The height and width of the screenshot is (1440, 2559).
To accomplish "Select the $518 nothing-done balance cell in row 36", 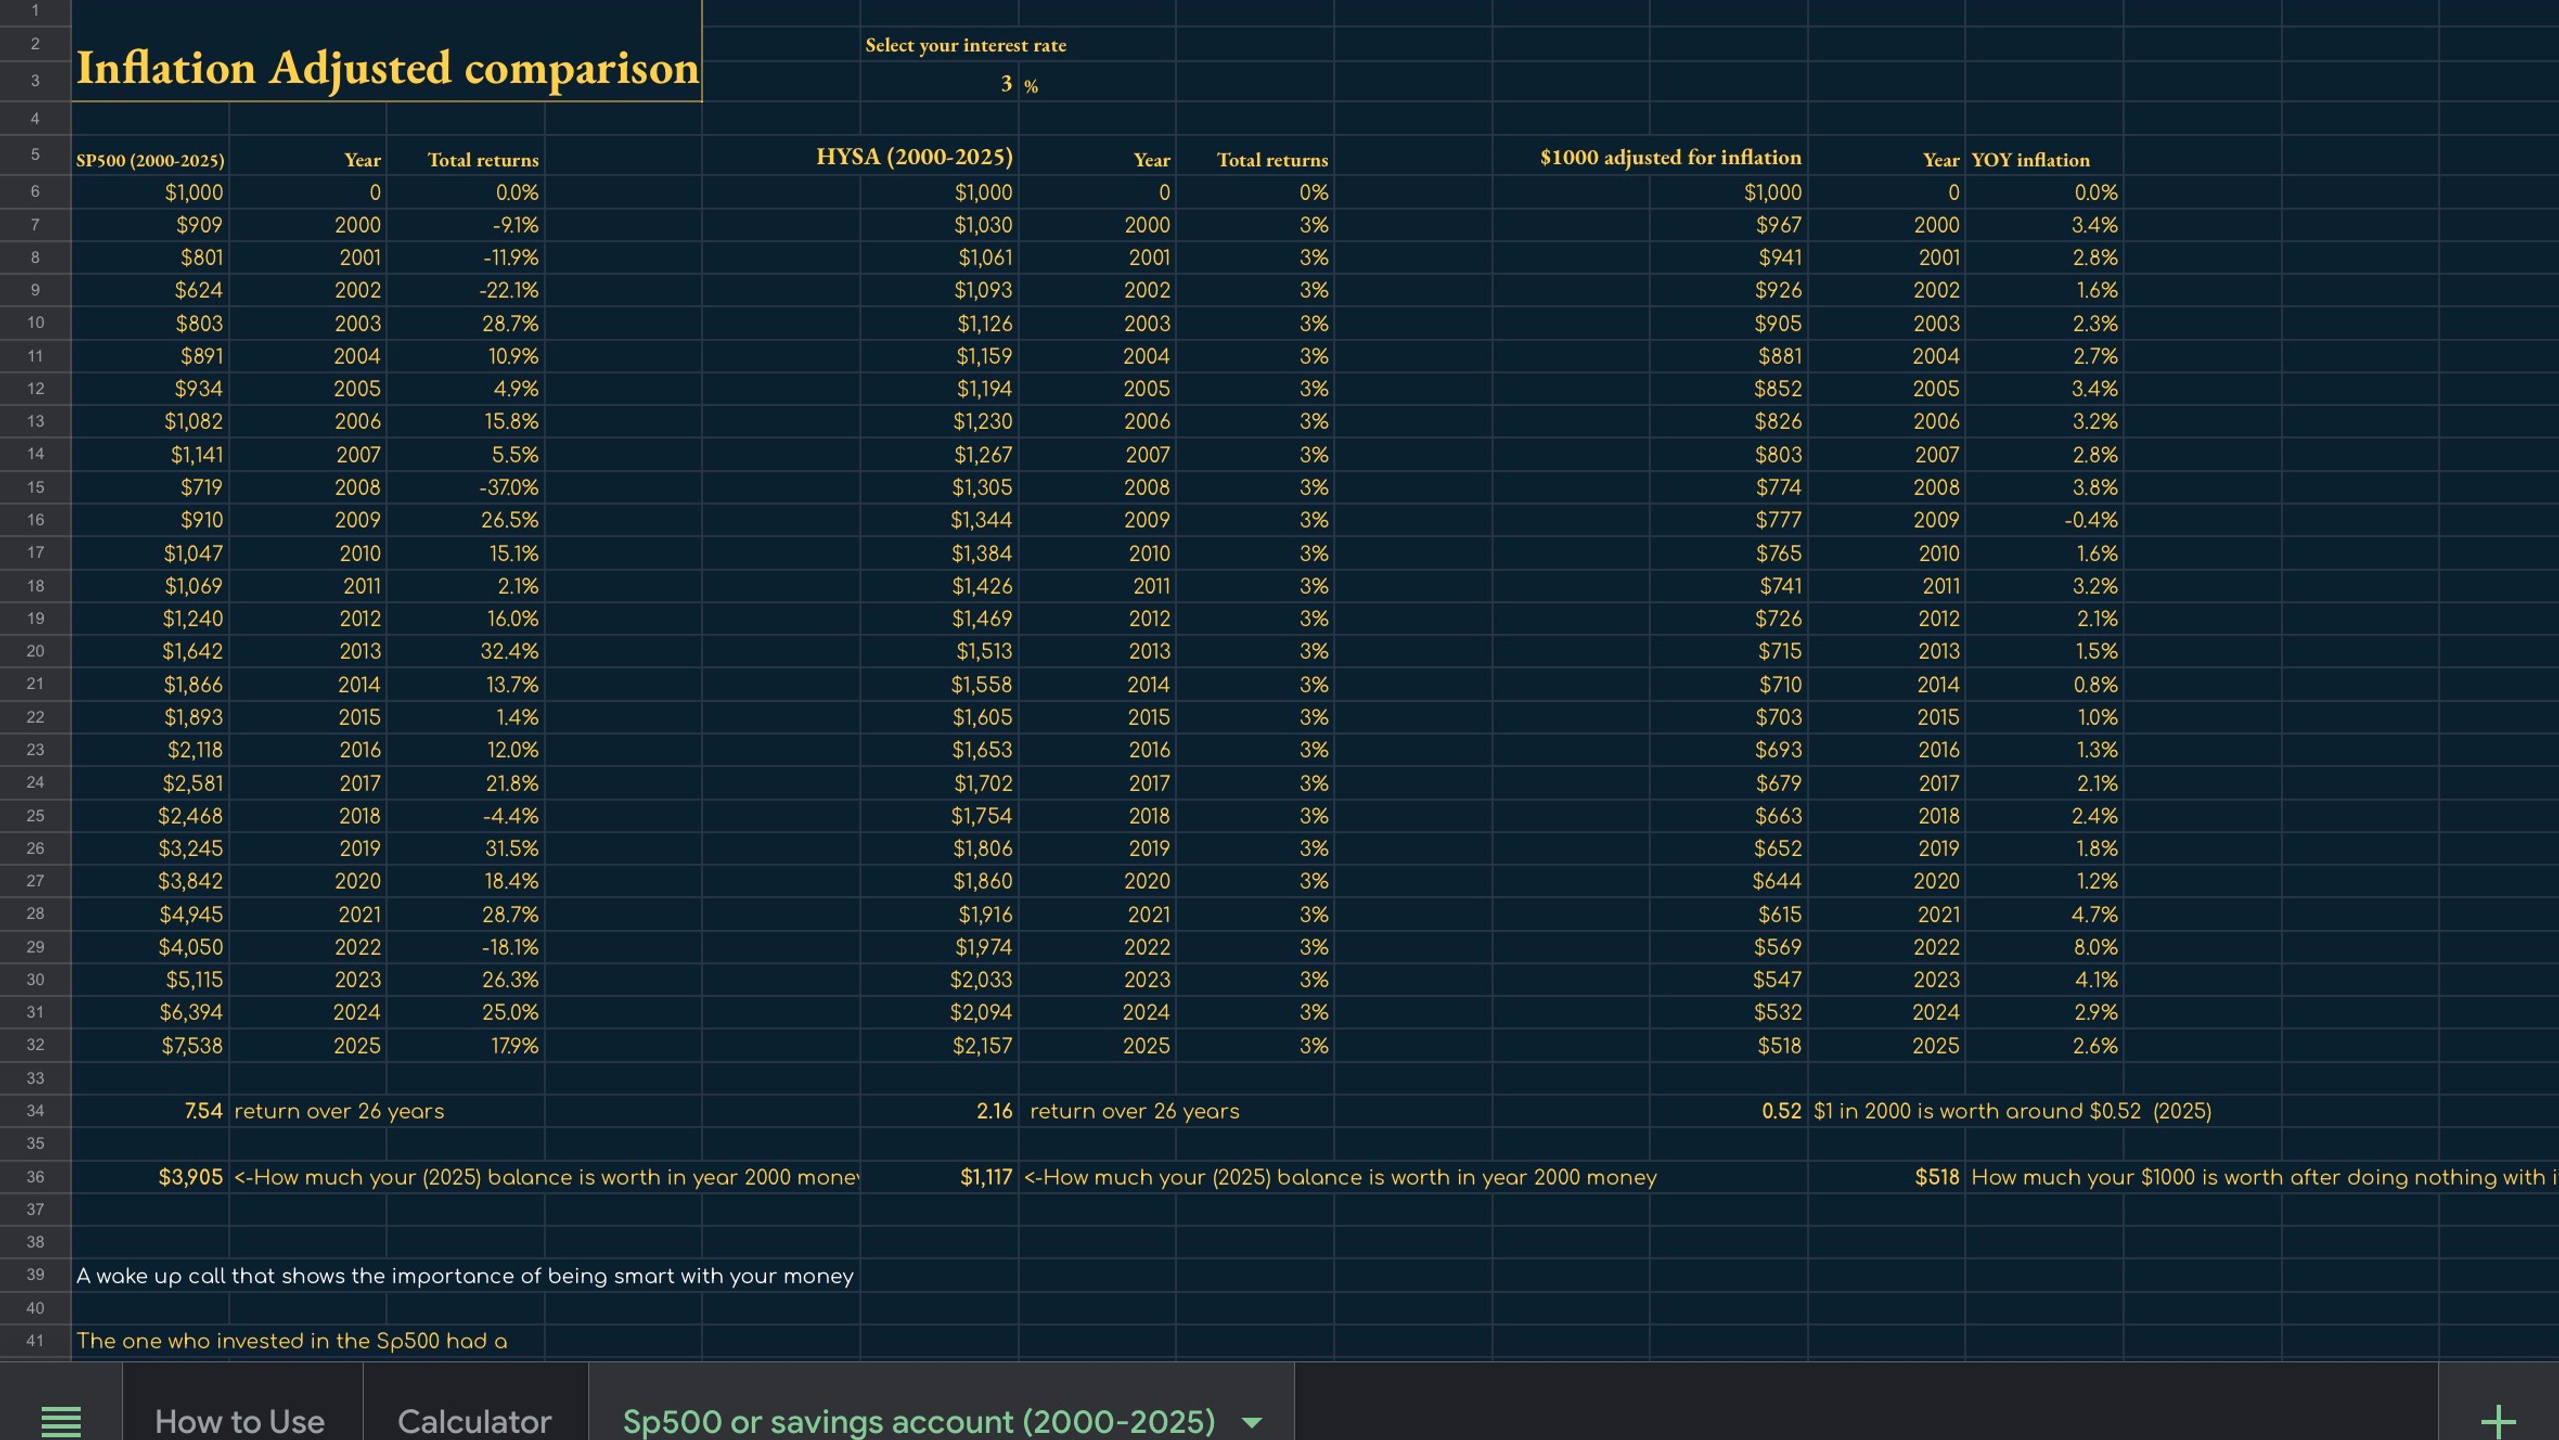I will click(1886, 1177).
